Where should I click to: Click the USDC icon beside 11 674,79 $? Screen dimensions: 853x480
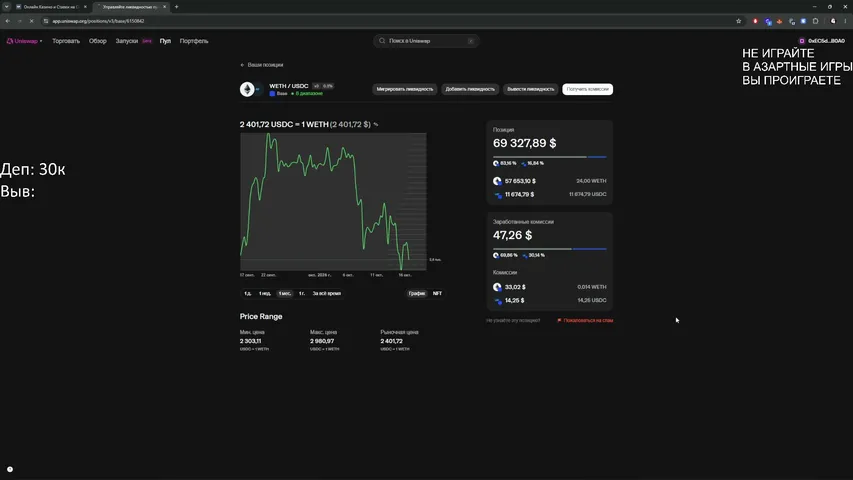(x=497, y=194)
